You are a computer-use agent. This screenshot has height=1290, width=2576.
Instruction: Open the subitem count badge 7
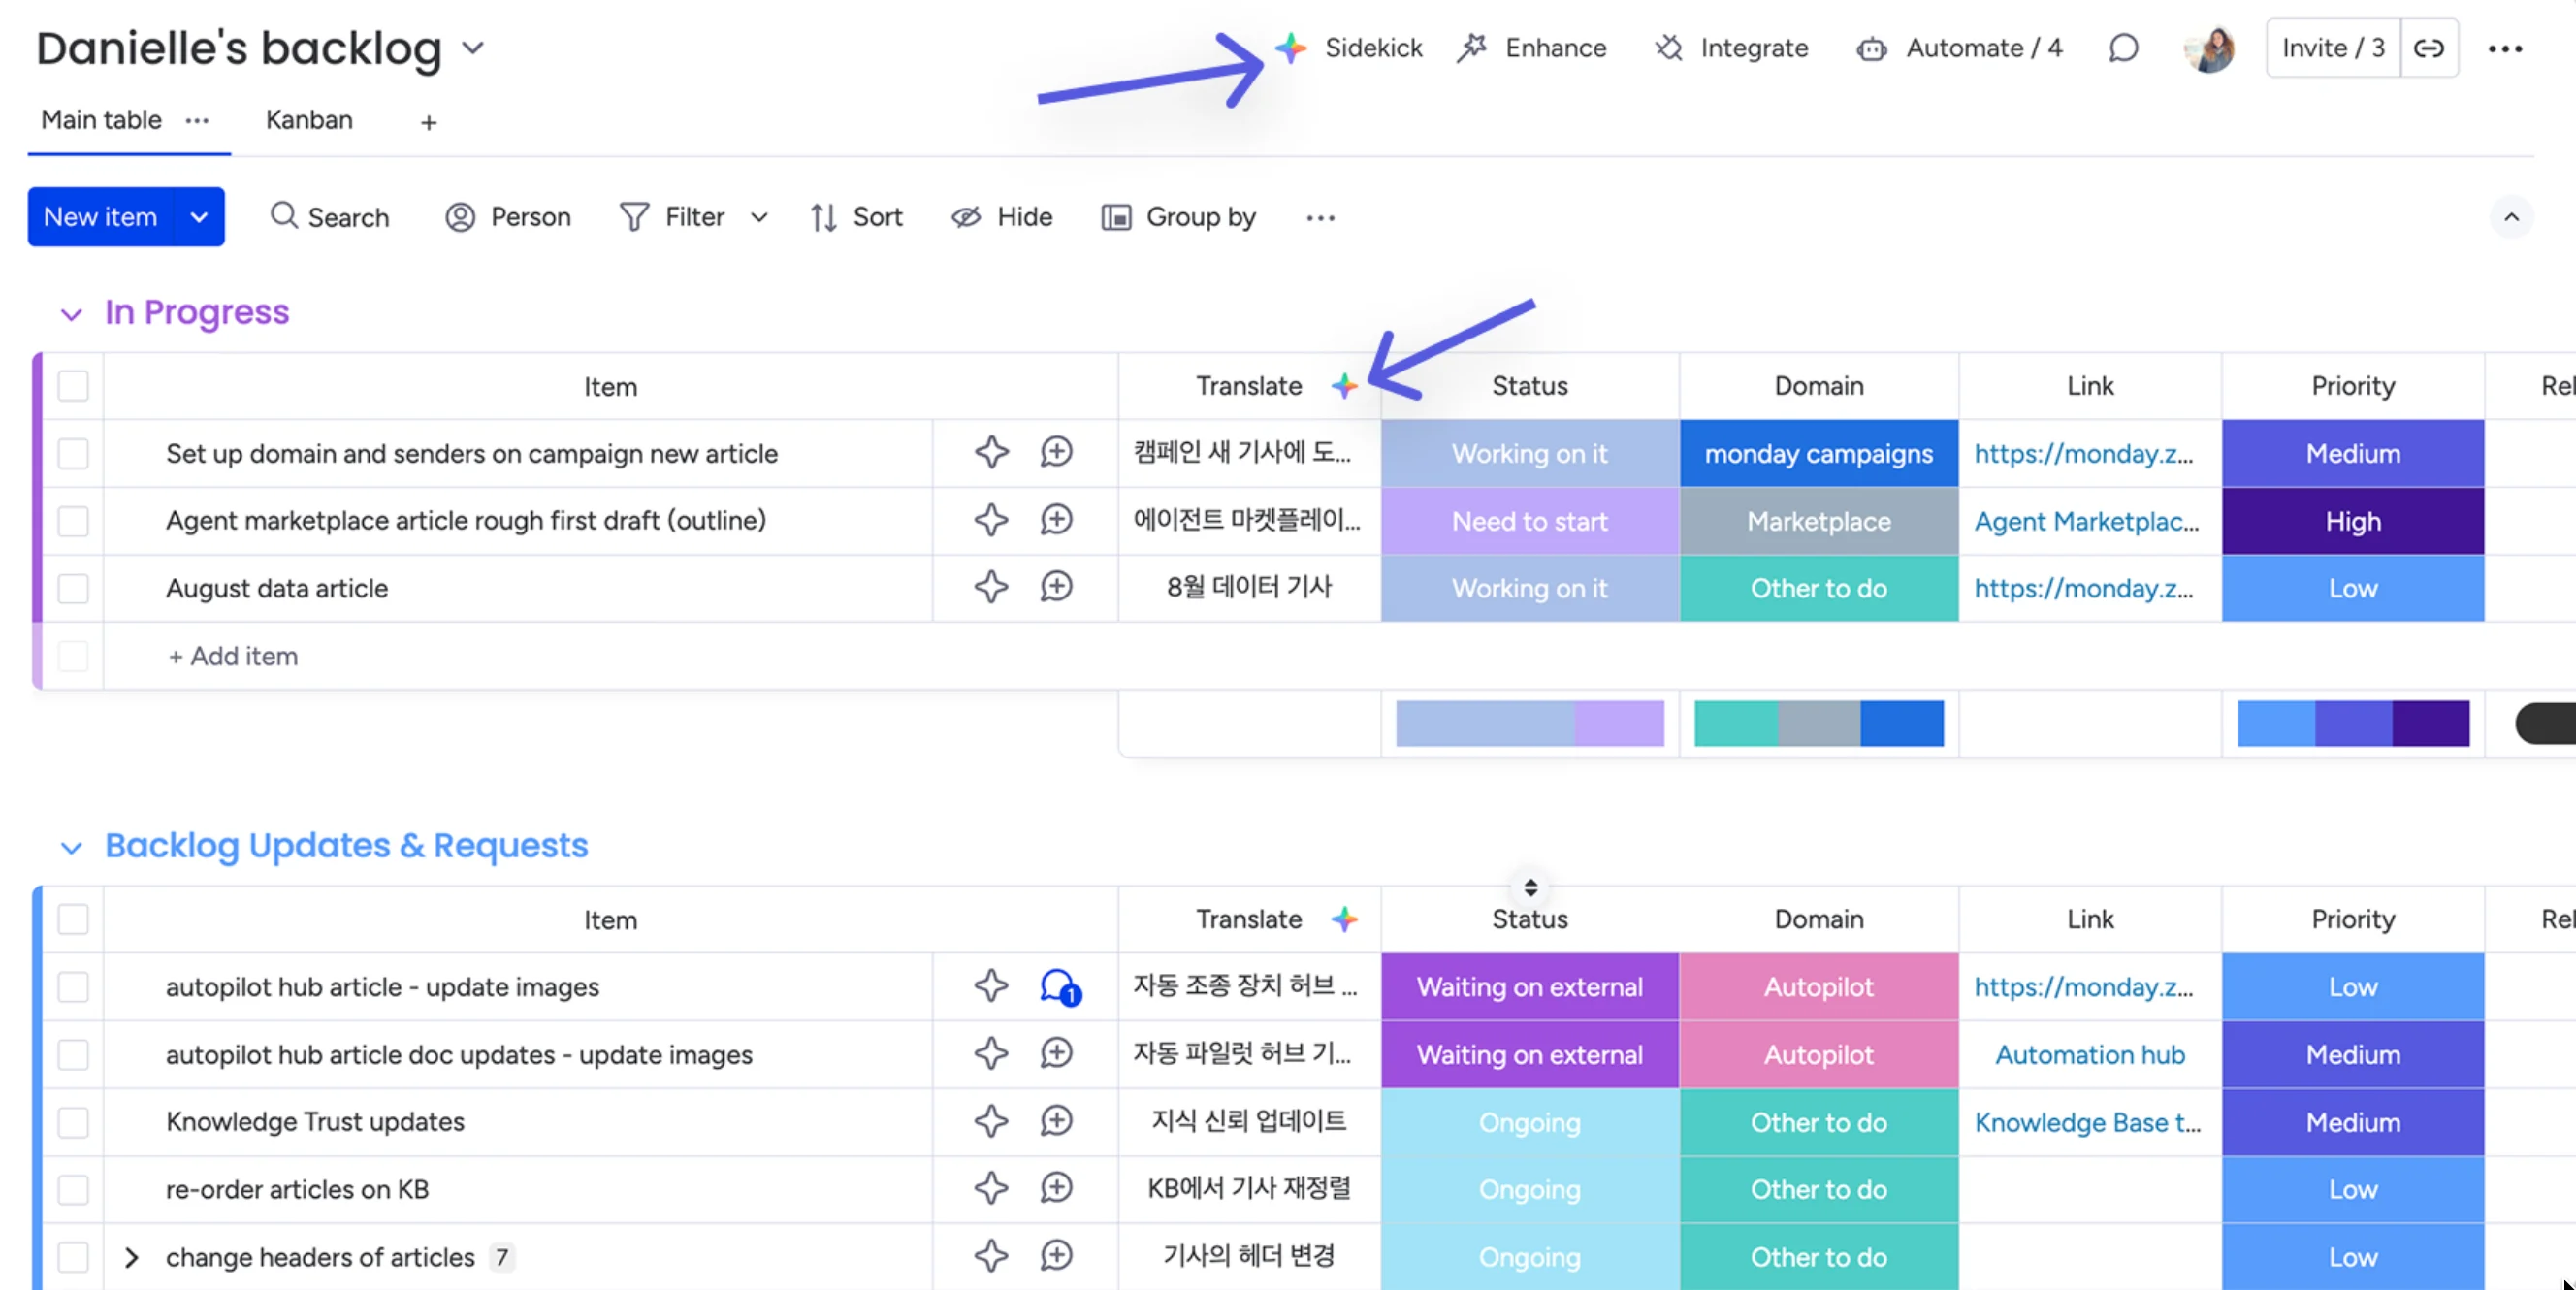click(x=502, y=1257)
